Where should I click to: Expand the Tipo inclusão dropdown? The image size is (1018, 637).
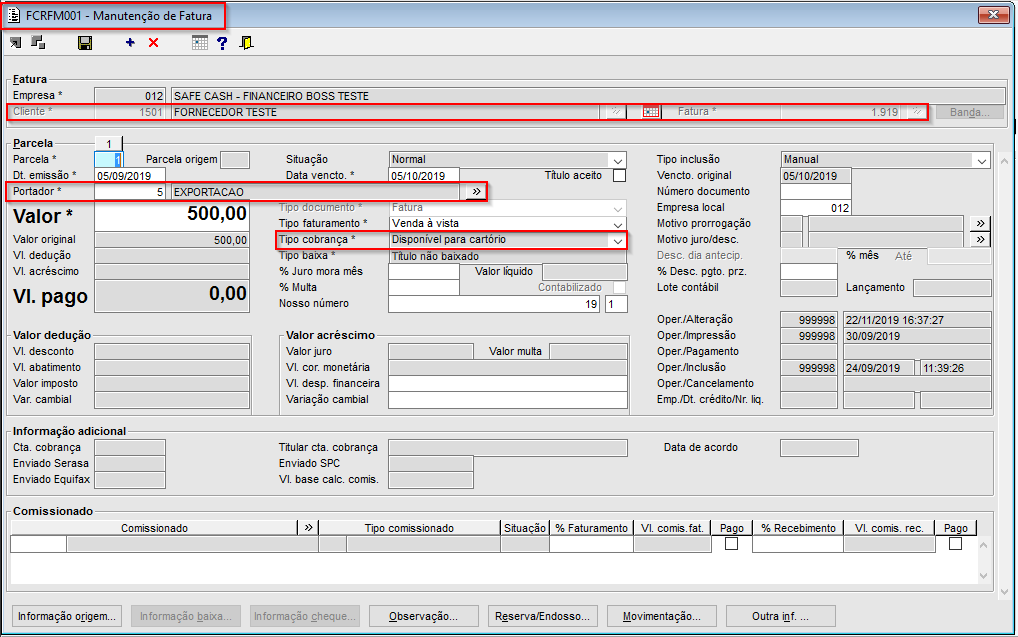click(982, 160)
